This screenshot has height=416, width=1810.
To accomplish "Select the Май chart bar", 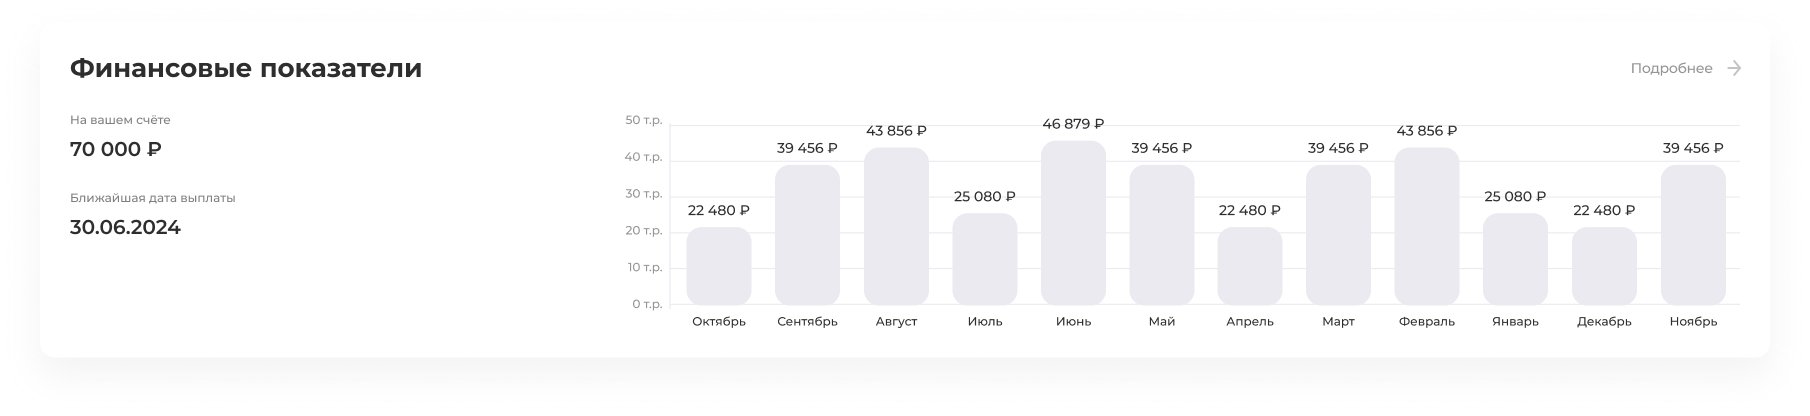I will (1161, 235).
